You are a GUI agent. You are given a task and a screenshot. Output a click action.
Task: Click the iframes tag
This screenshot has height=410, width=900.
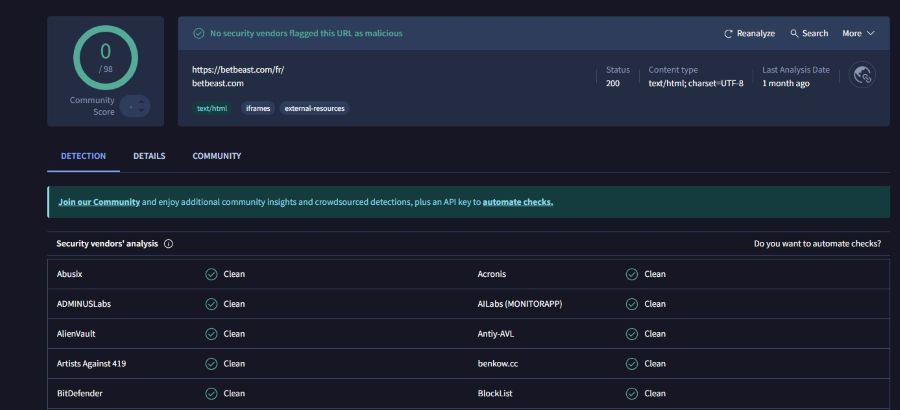pos(258,108)
